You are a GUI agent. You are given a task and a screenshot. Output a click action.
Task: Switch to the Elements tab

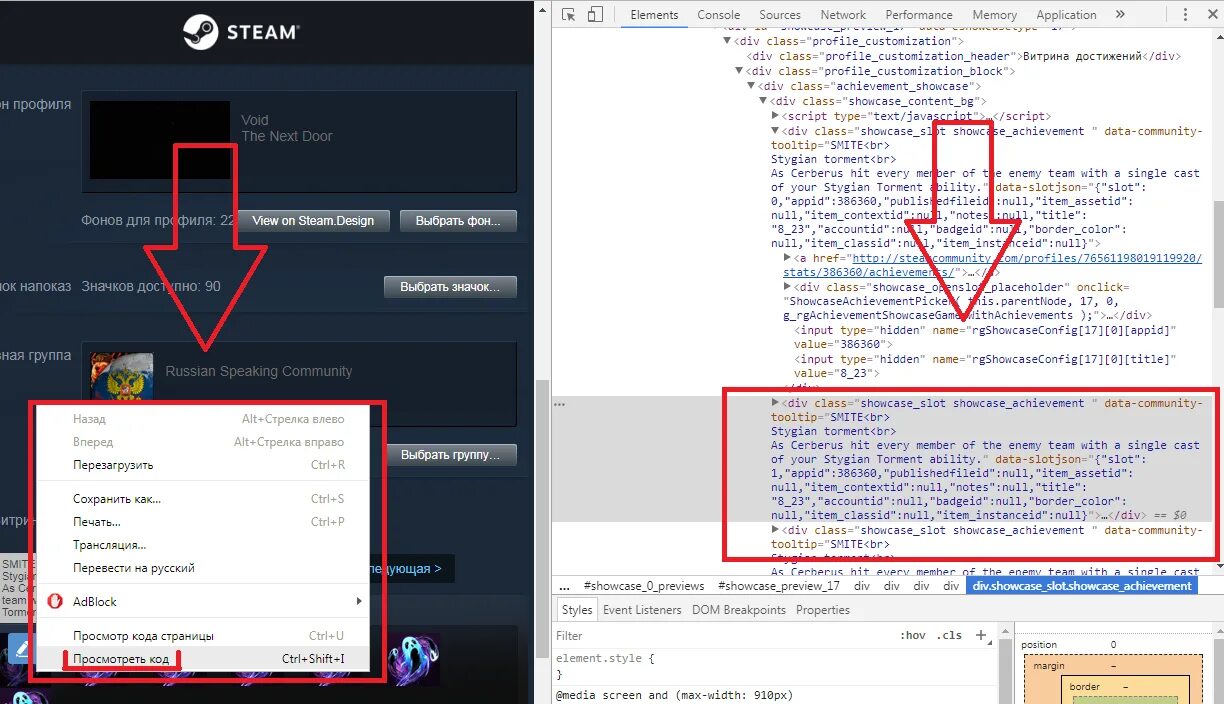click(x=654, y=15)
